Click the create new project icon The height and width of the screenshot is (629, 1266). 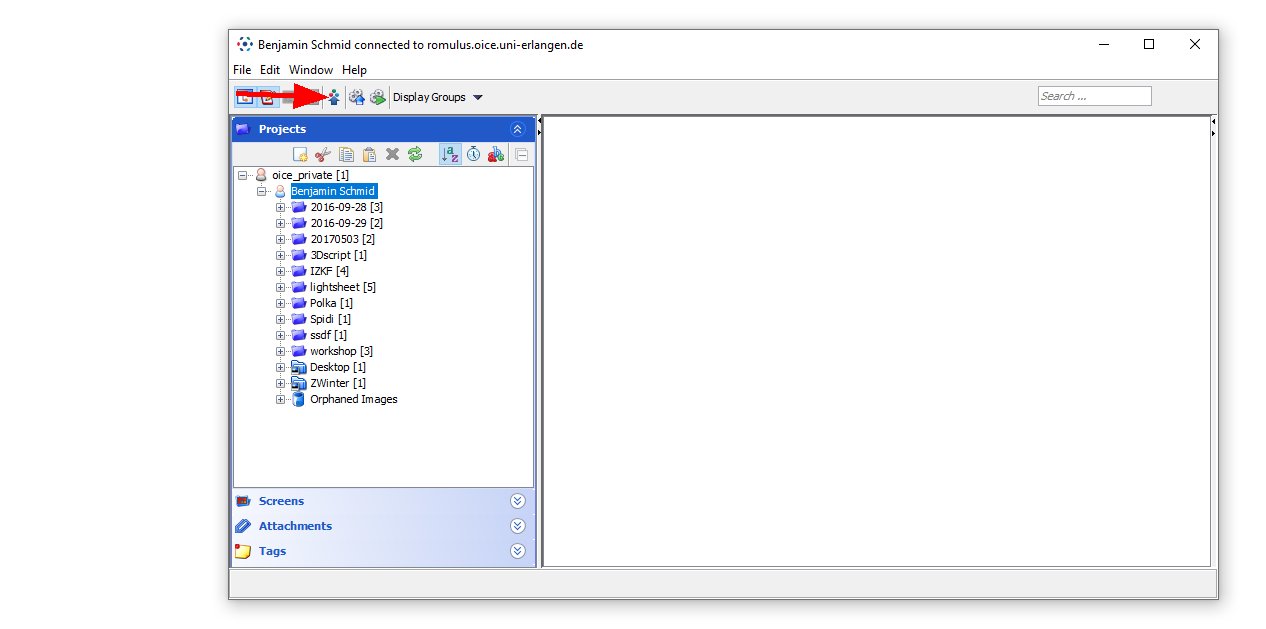(299, 154)
